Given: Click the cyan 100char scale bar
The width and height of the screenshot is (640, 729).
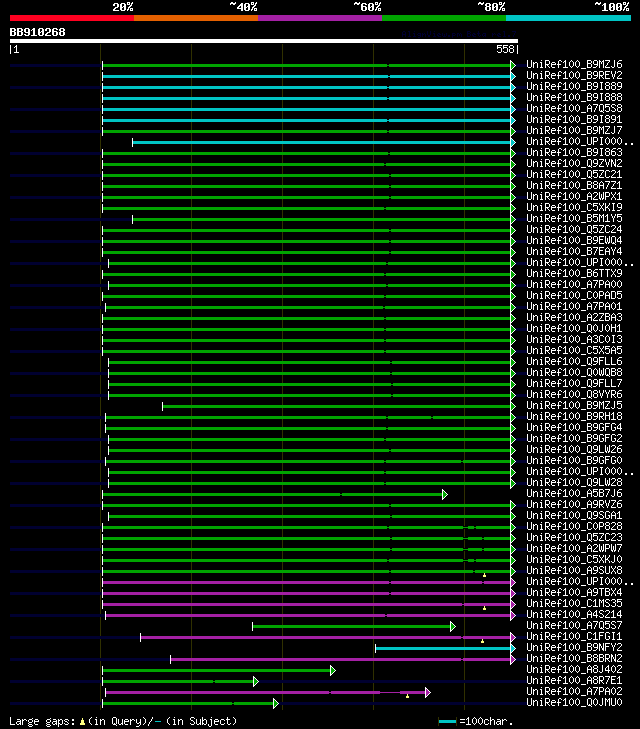Looking at the screenshot, I should click(447, 722).
